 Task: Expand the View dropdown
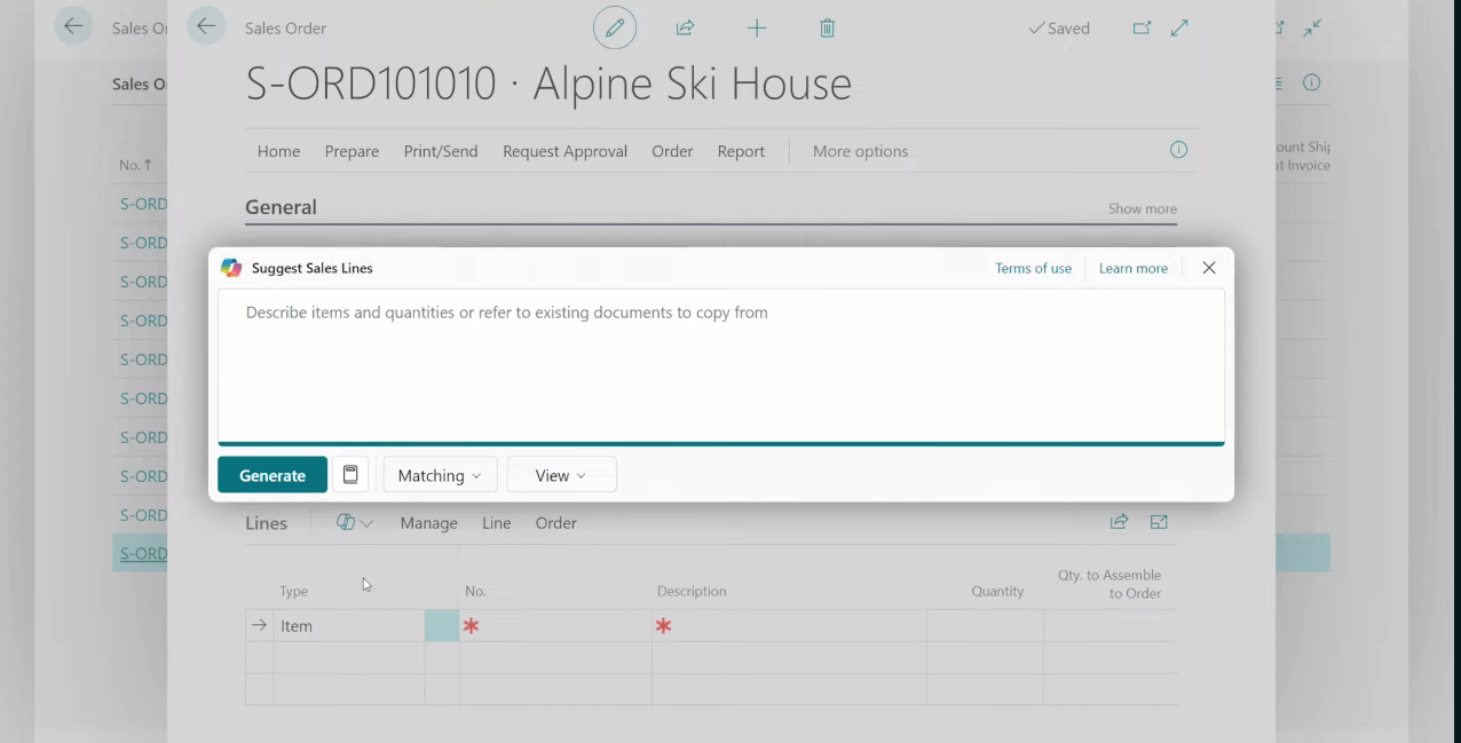tap(561, 476)
